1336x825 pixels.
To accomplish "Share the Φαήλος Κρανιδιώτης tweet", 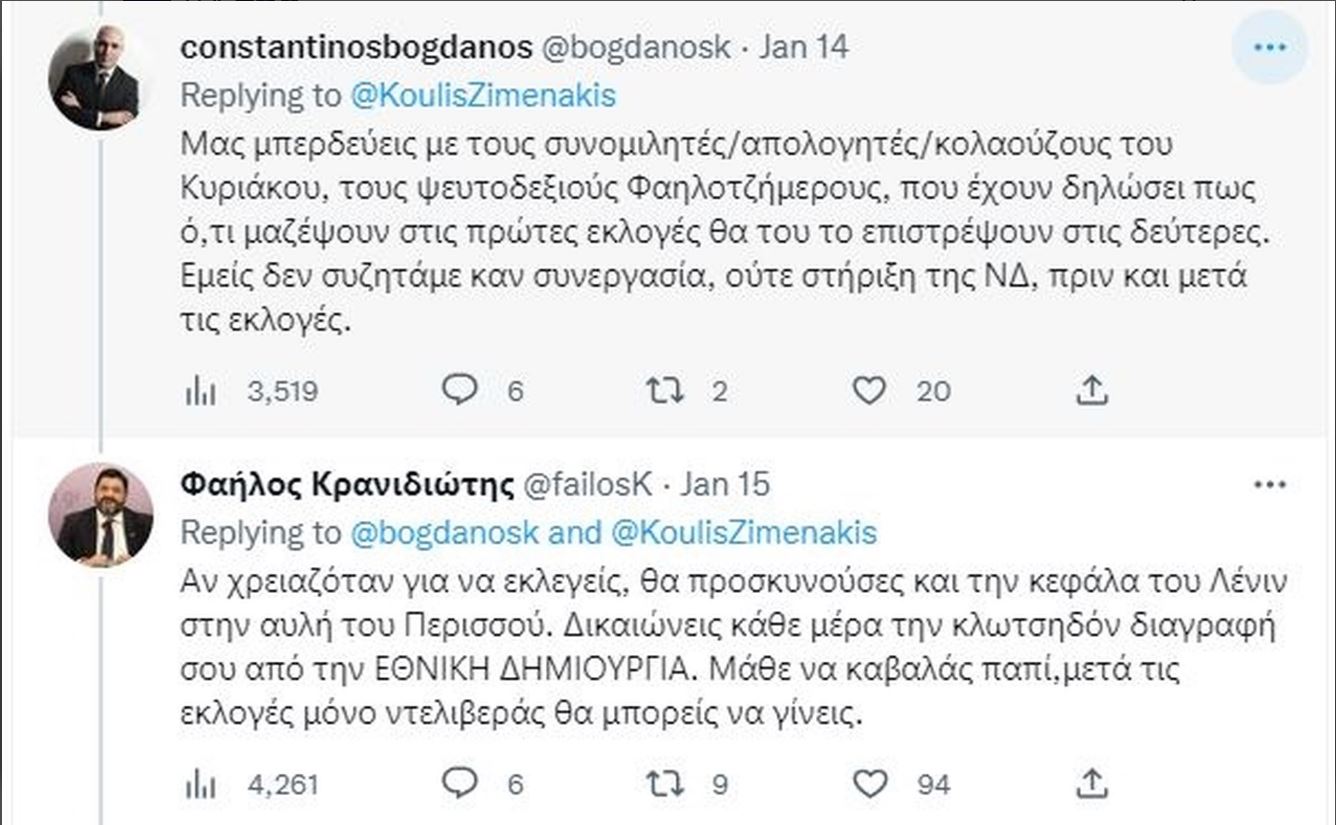I will point(1092,784).
